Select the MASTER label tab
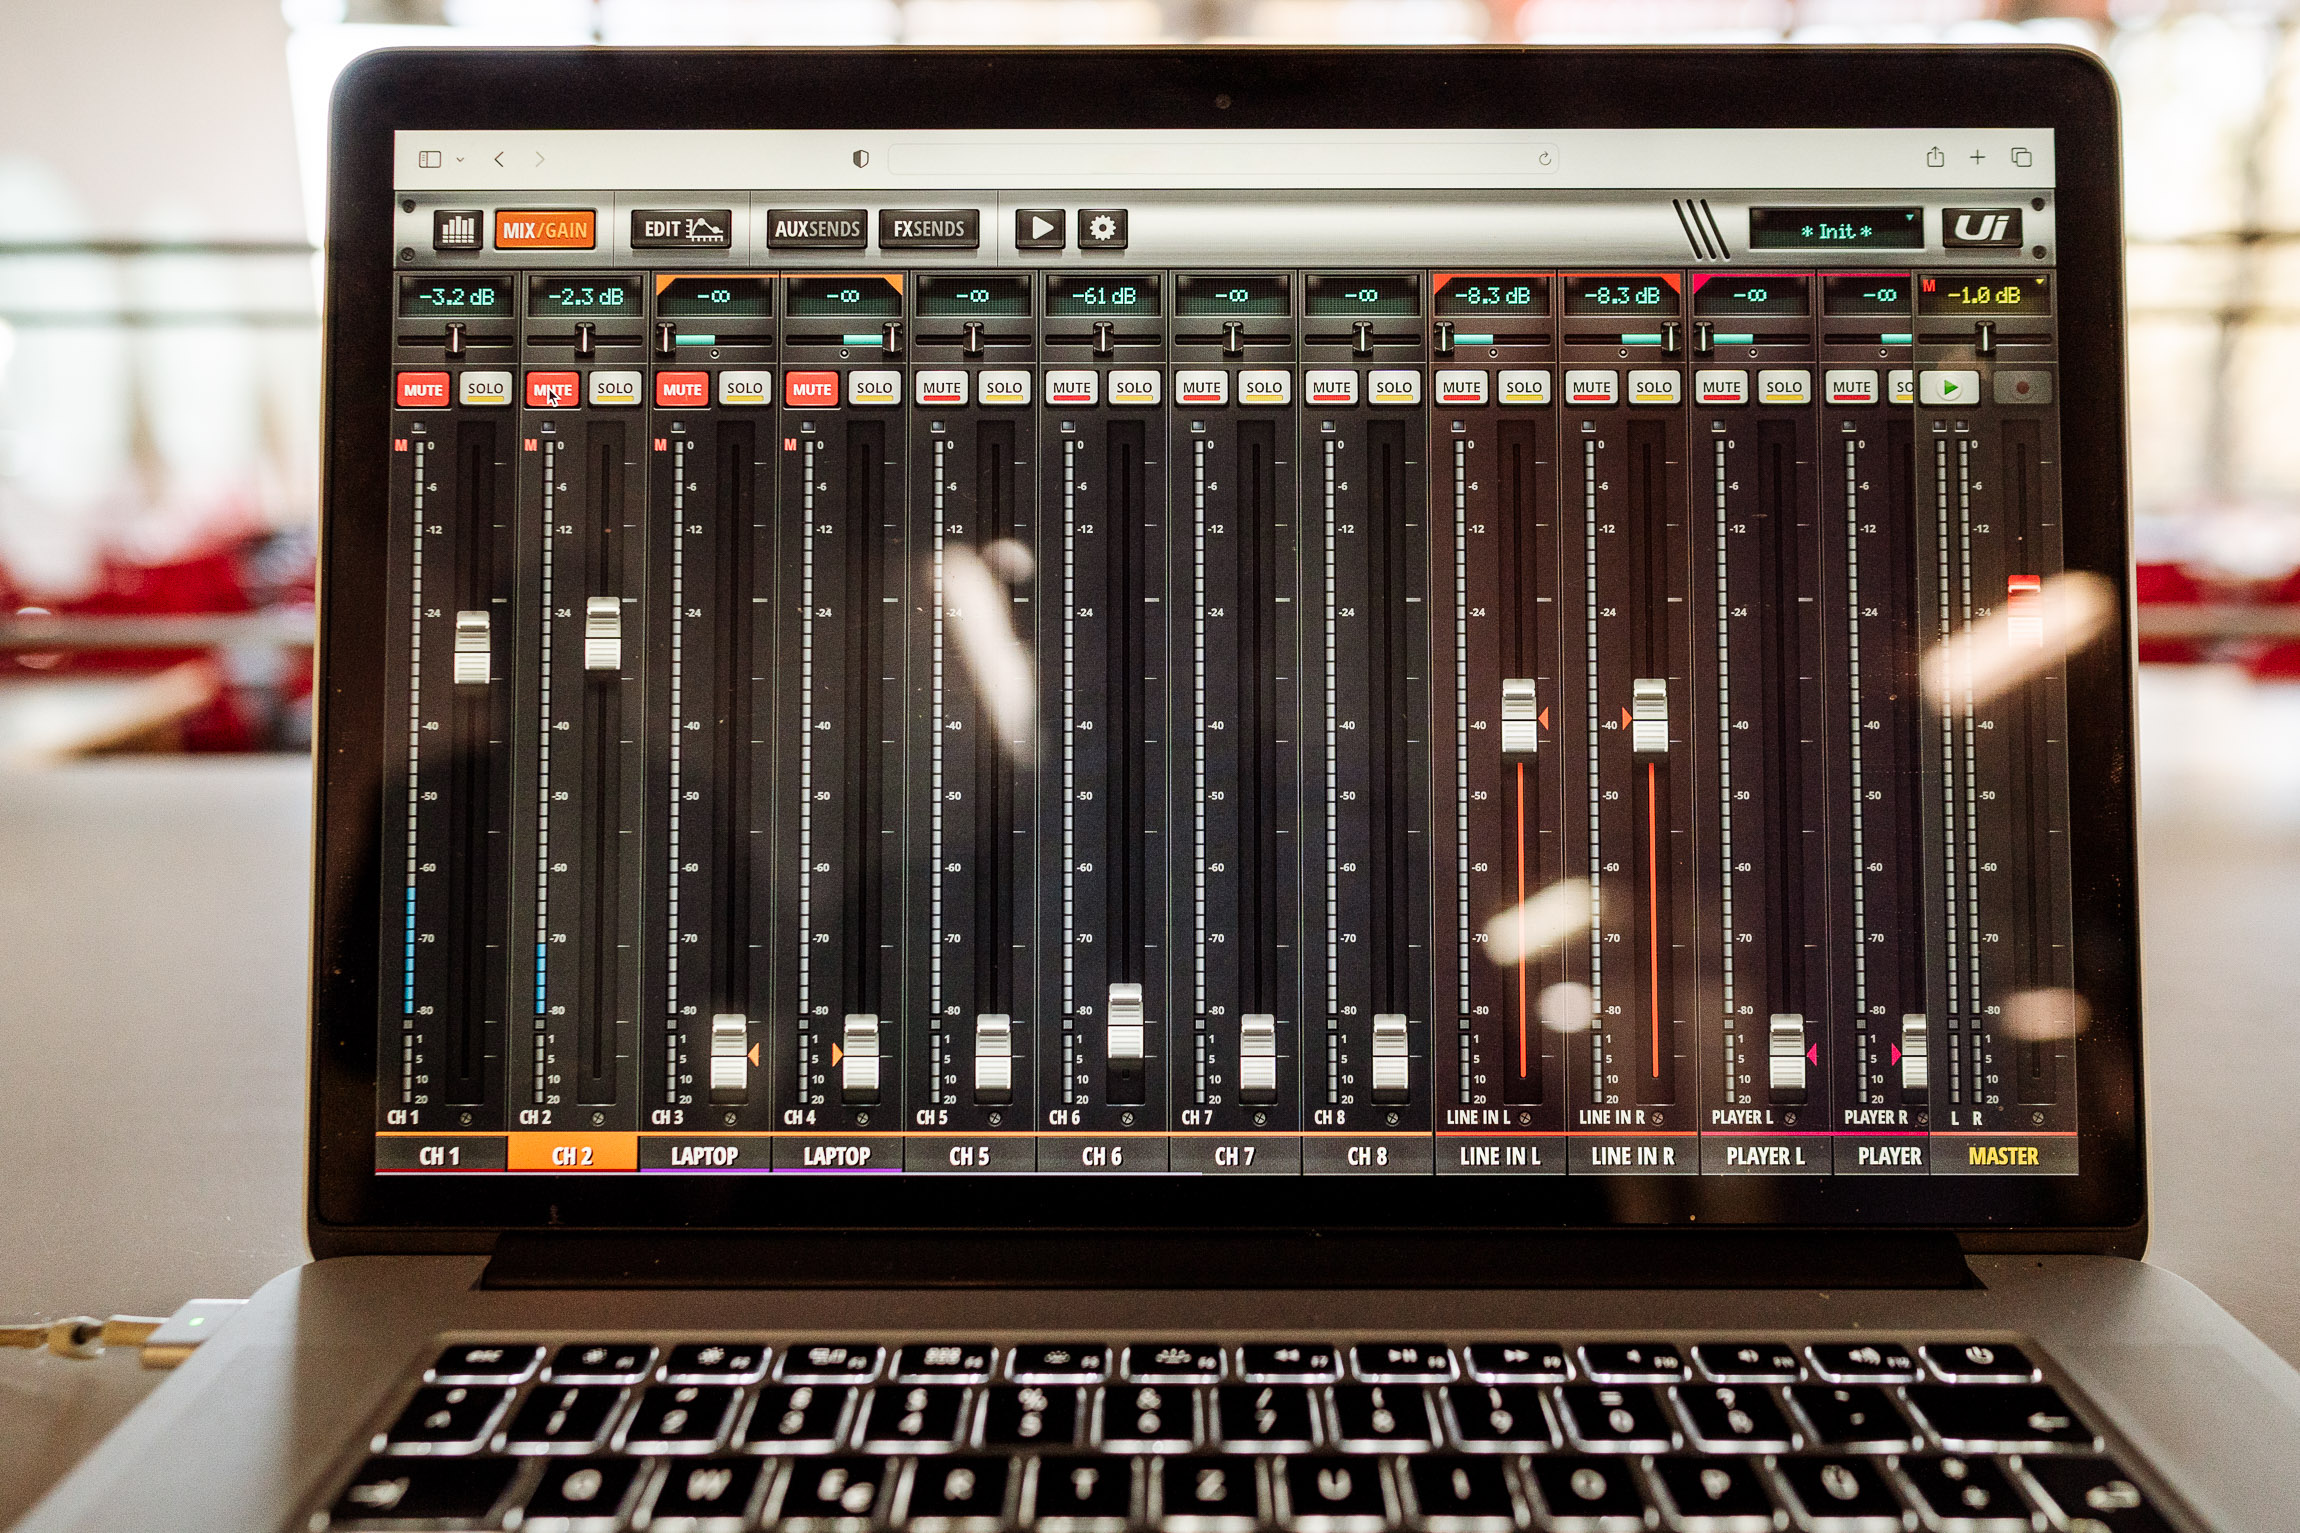 click(x=2003, y=1156)
